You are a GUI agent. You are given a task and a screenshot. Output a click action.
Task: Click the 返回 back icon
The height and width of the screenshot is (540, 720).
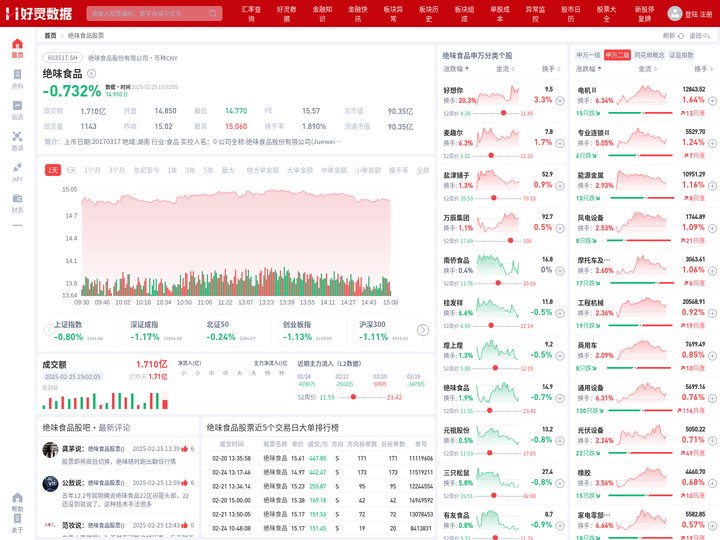(x=707, y=35)
